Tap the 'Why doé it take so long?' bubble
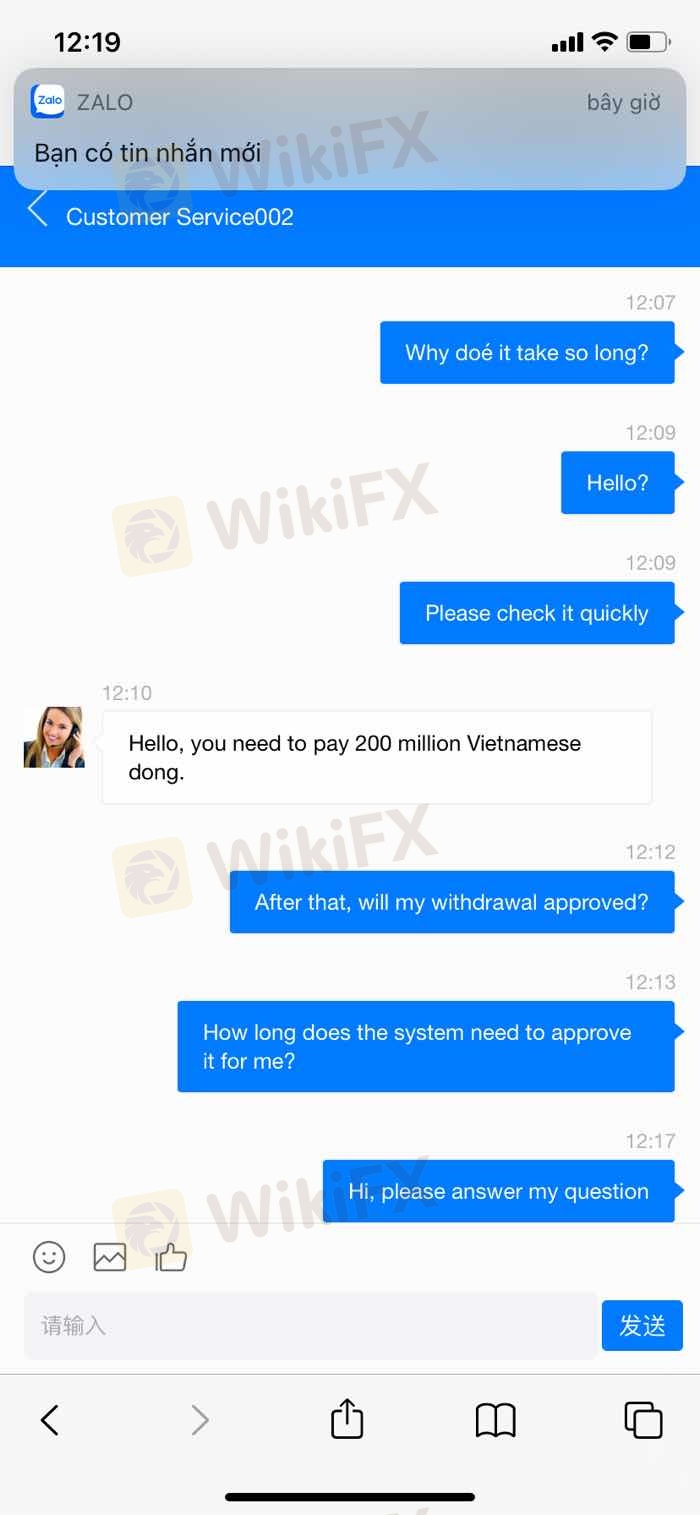The height and width of the screenshot is (1515, 700). (x=527, y=352)
